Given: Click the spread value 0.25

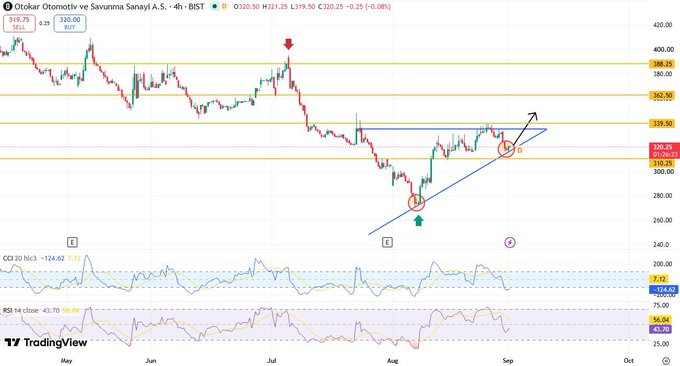Looking at the screenshot, I should 45,23.
